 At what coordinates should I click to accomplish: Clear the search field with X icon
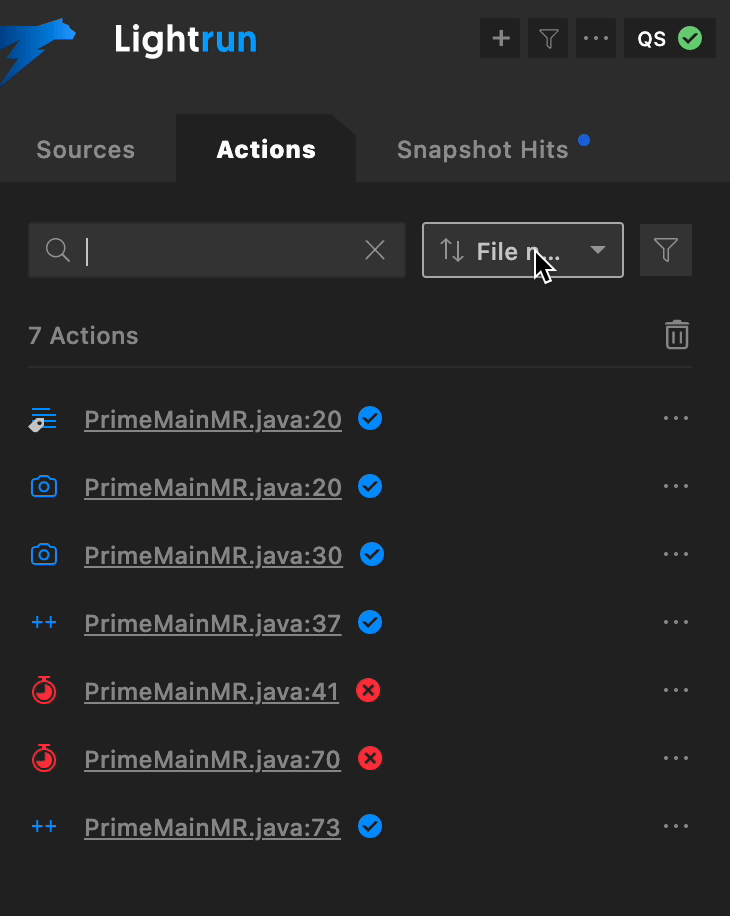coord(375,250)
